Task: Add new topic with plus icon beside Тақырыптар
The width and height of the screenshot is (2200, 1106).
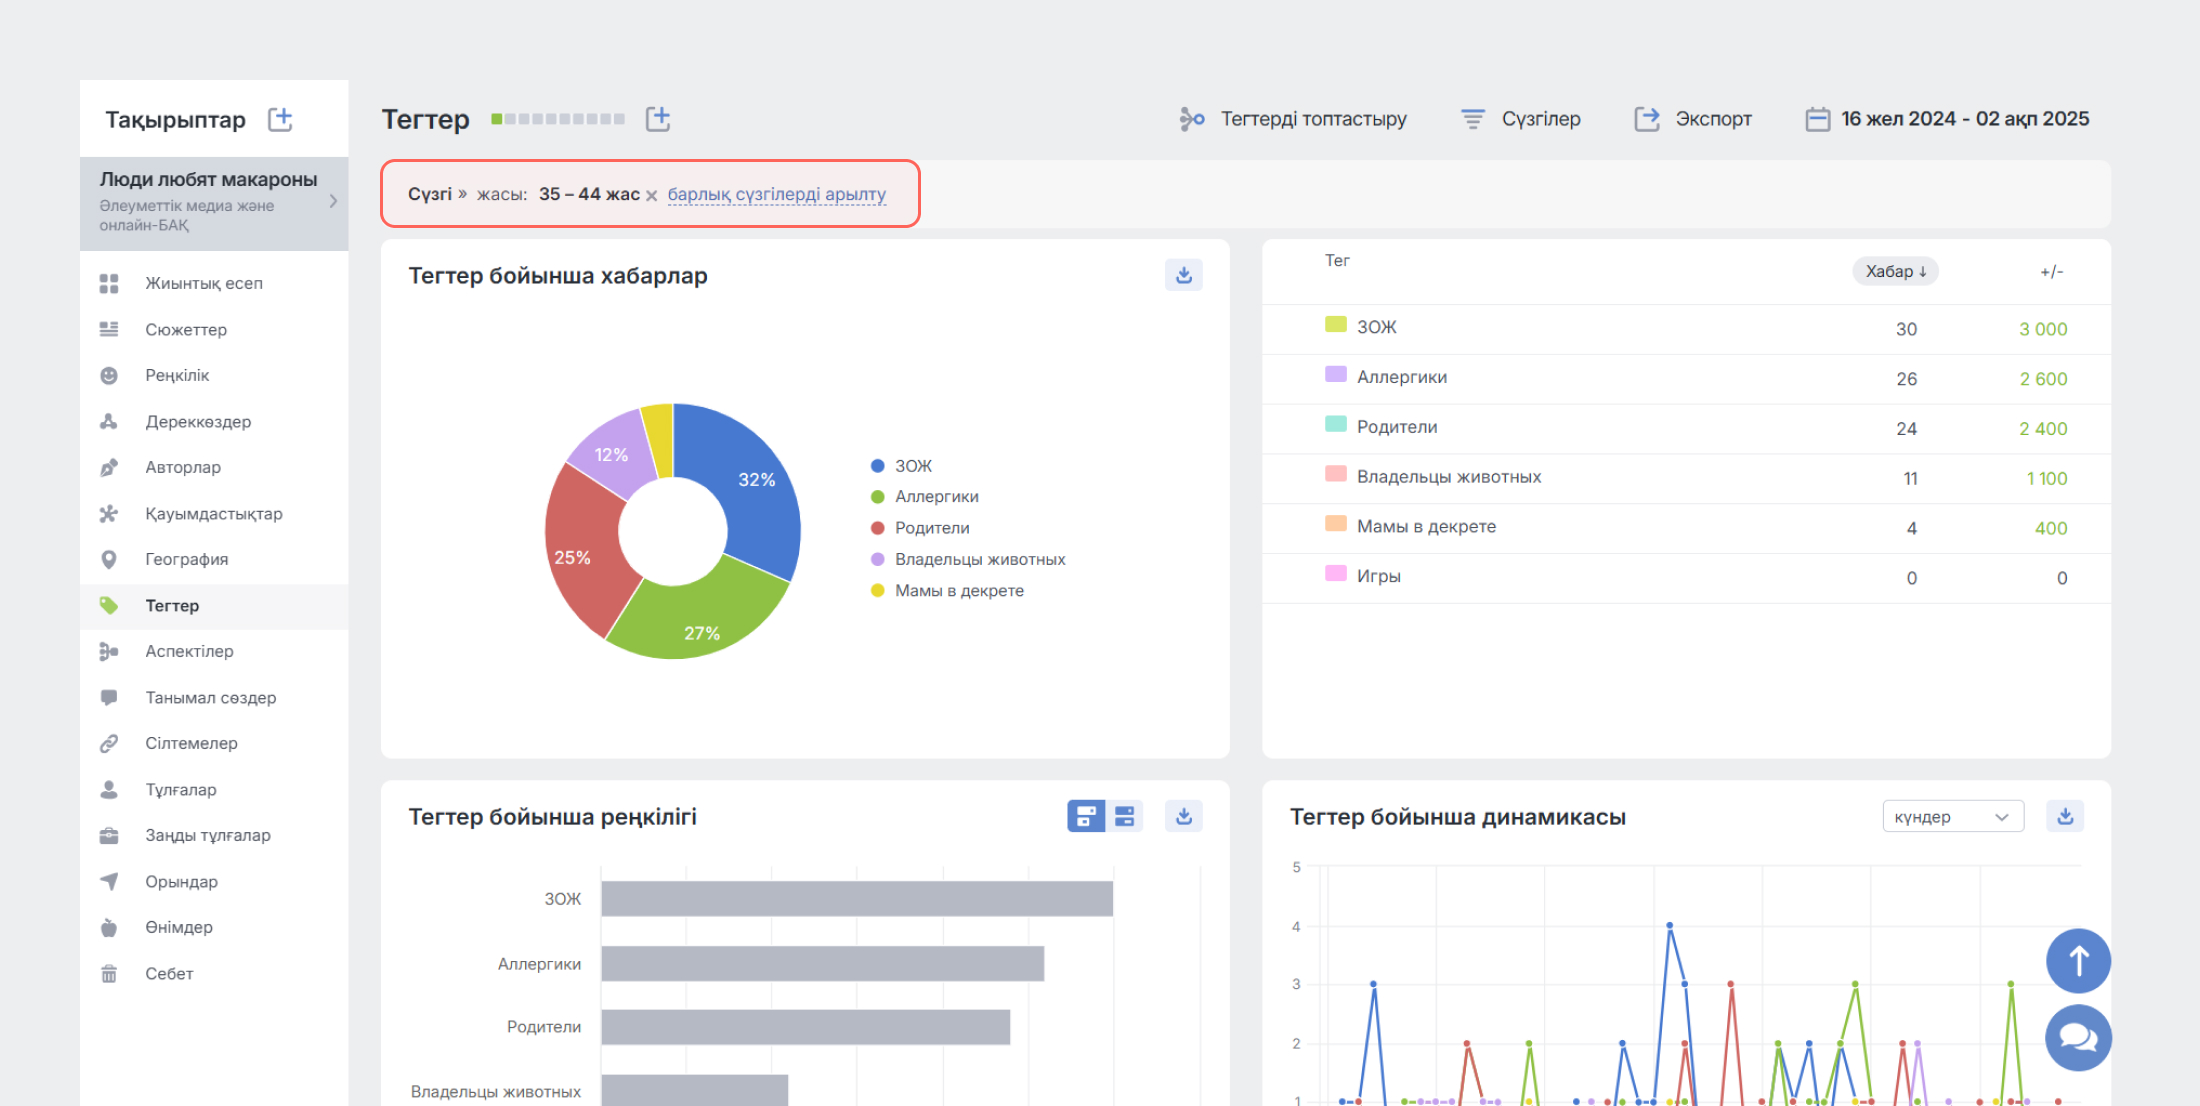Action: 280,119
